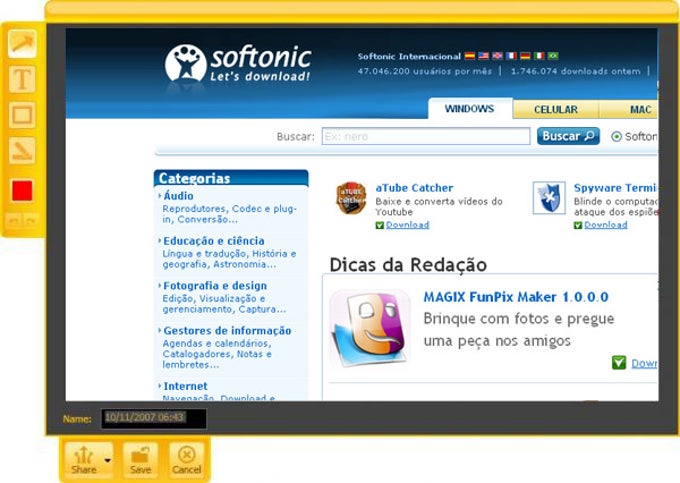Image resolution: width=680 pixels, height=483 pixels.
Task: Cancel the capture
Action: pos(186,460)
